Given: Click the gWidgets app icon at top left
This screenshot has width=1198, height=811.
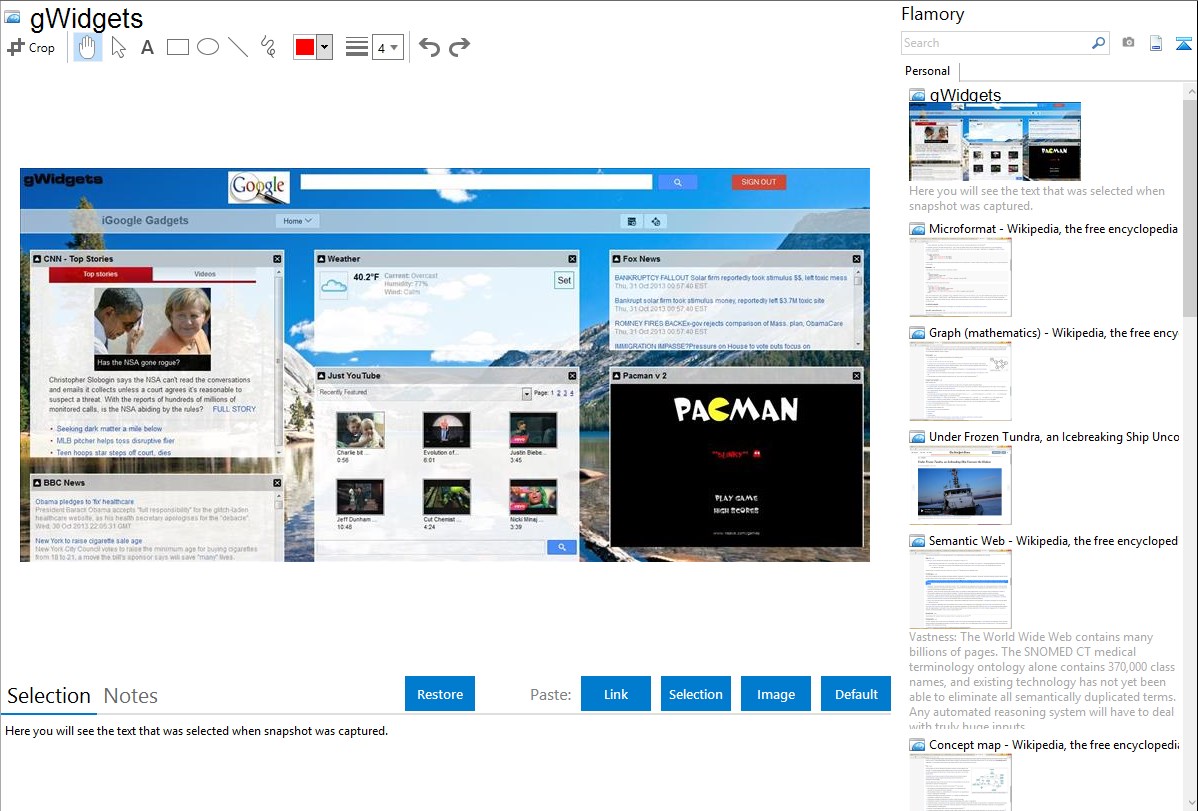Looking at the screenshot, I should coord(12,18).
